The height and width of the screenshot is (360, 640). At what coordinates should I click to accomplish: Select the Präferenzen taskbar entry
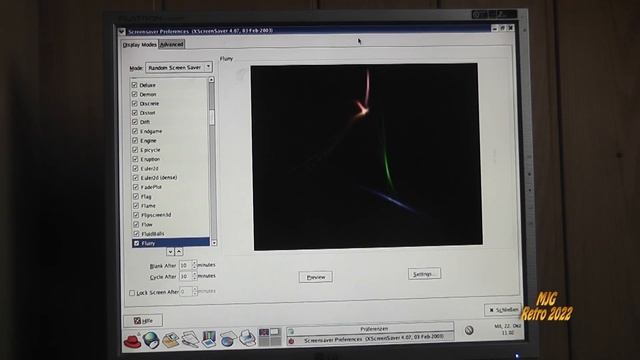370,329
